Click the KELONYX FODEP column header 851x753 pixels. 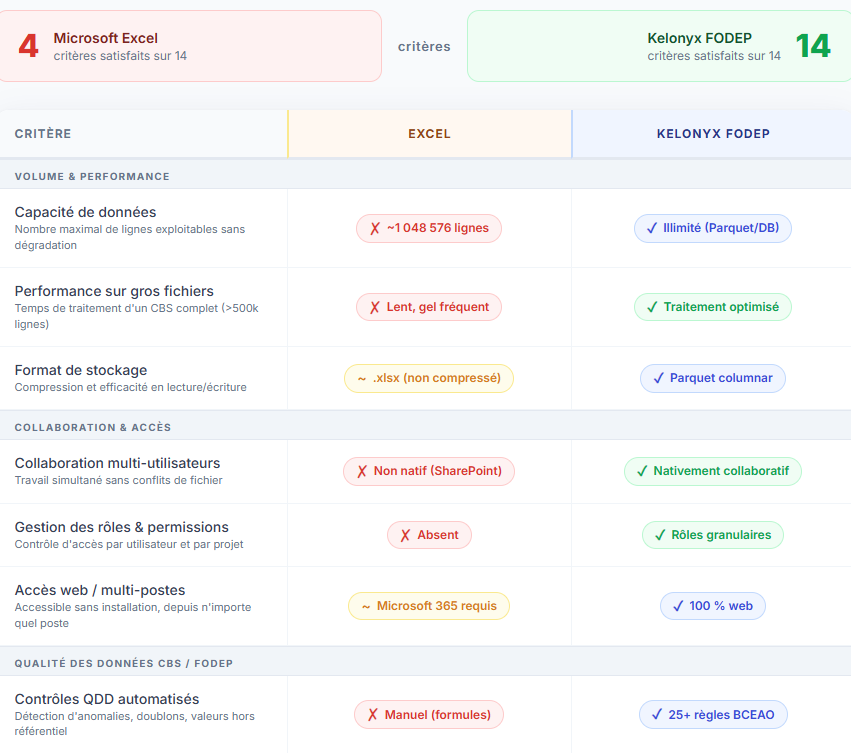[713, 134]
